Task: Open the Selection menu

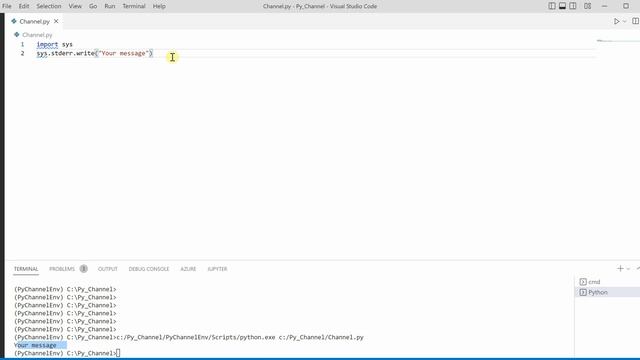Action: (x=49, y=6)
